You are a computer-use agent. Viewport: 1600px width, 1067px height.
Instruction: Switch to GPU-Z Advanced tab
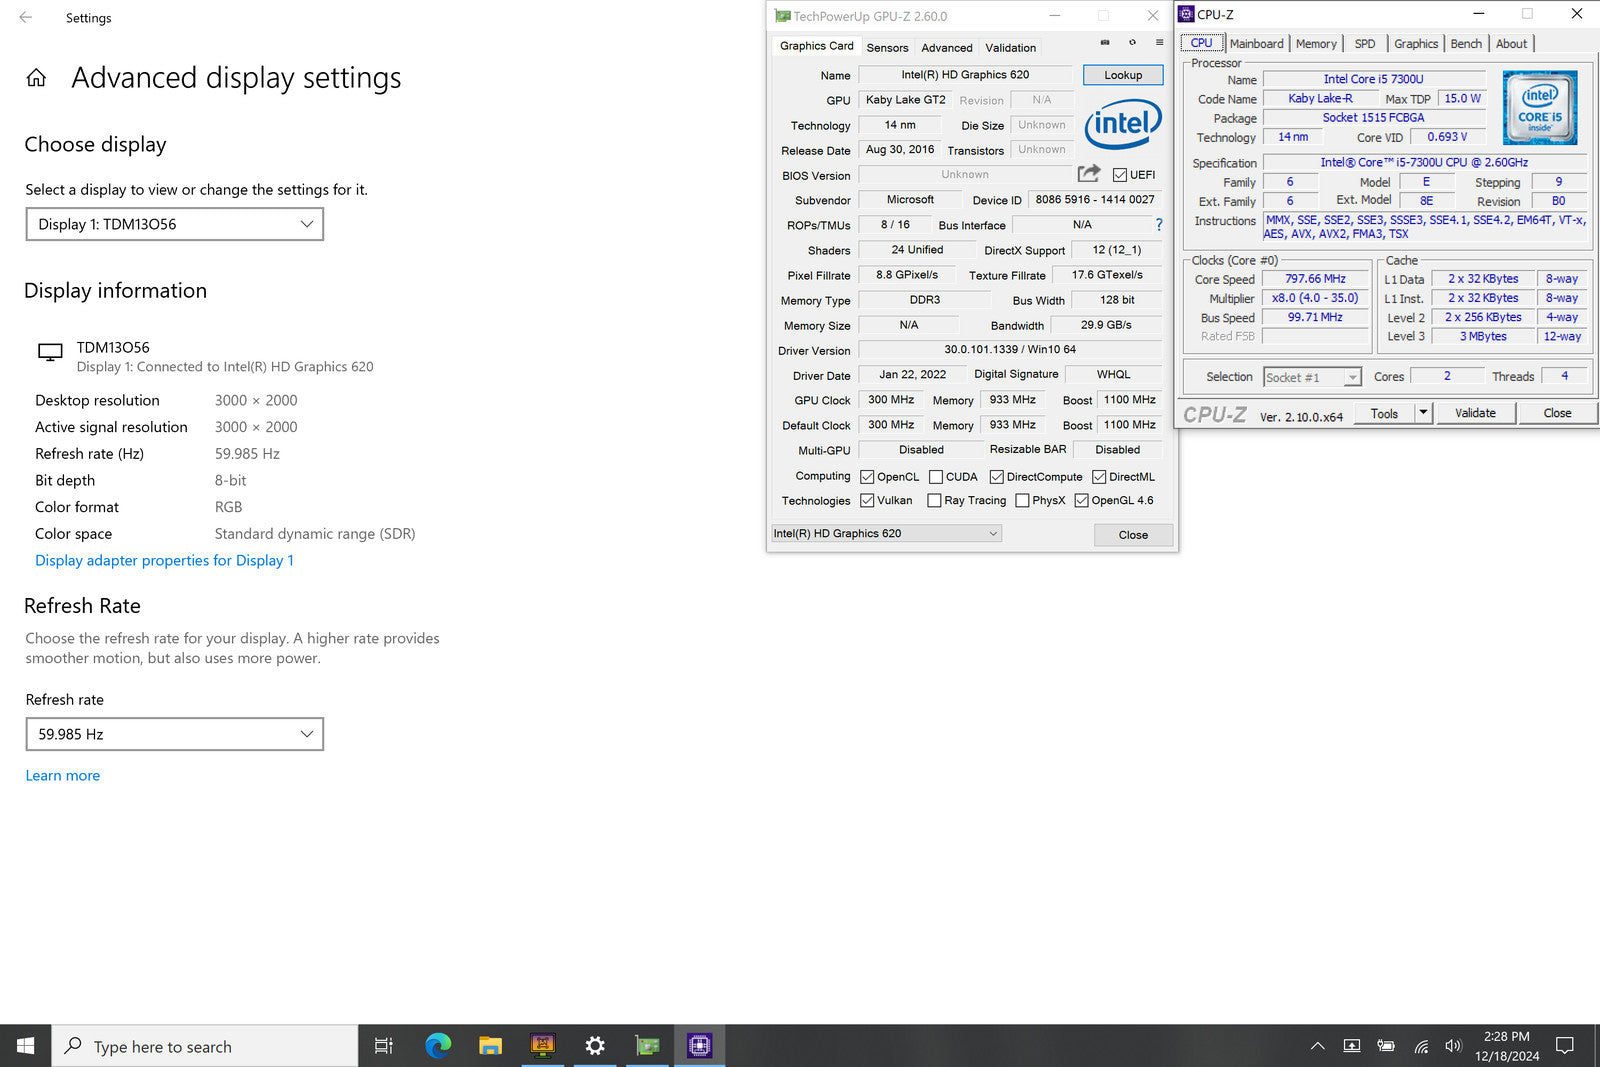946,47
